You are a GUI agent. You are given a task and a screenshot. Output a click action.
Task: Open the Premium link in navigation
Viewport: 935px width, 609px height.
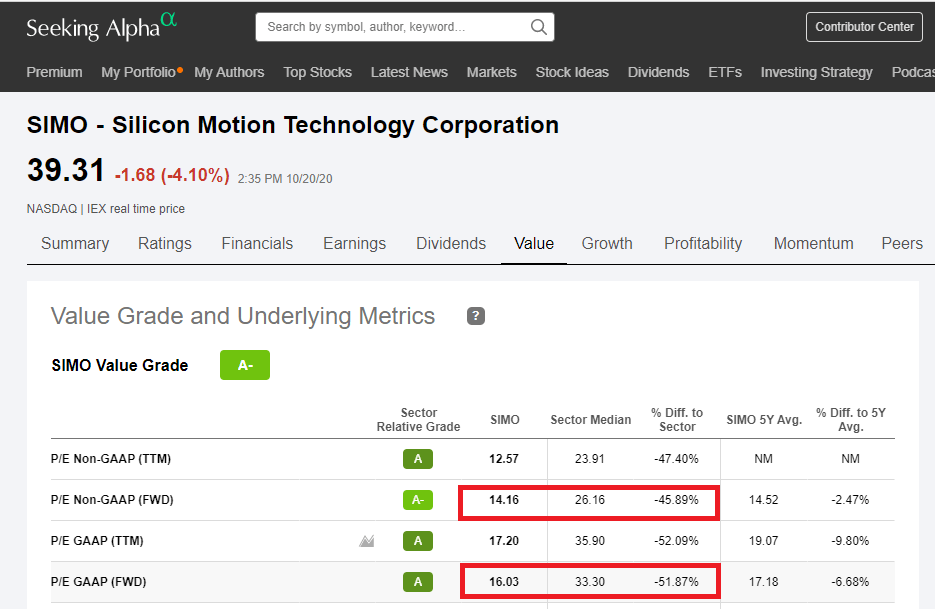coord(54,72)
